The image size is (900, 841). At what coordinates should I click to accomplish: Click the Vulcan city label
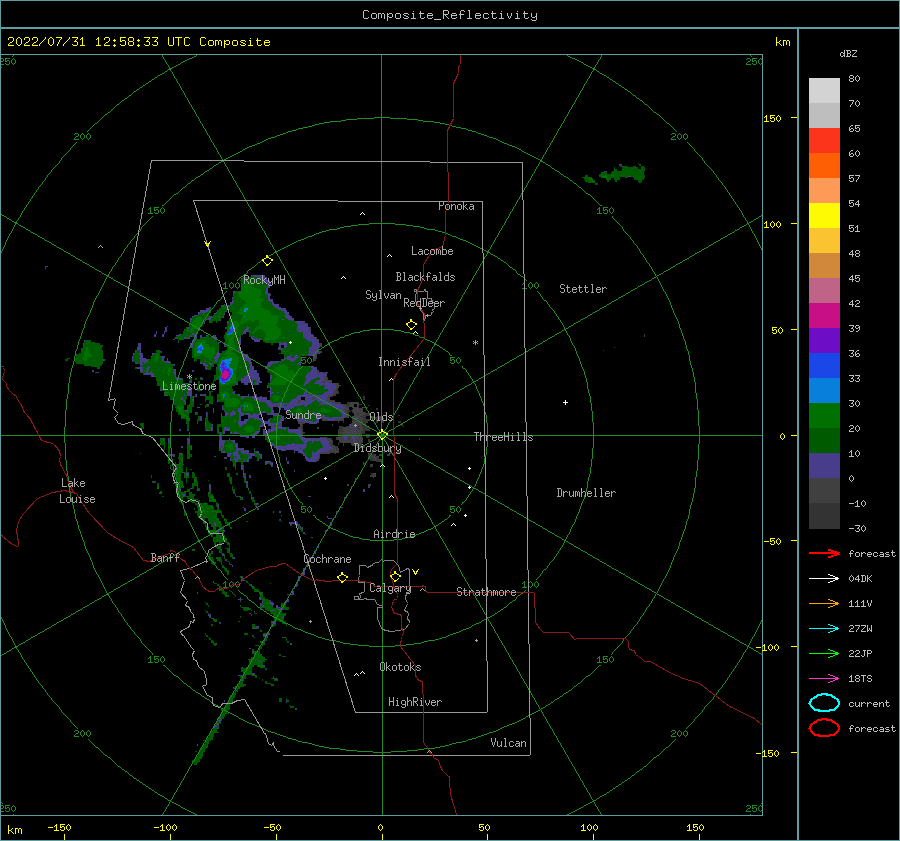pyautogui.click(x=509, y=743)
